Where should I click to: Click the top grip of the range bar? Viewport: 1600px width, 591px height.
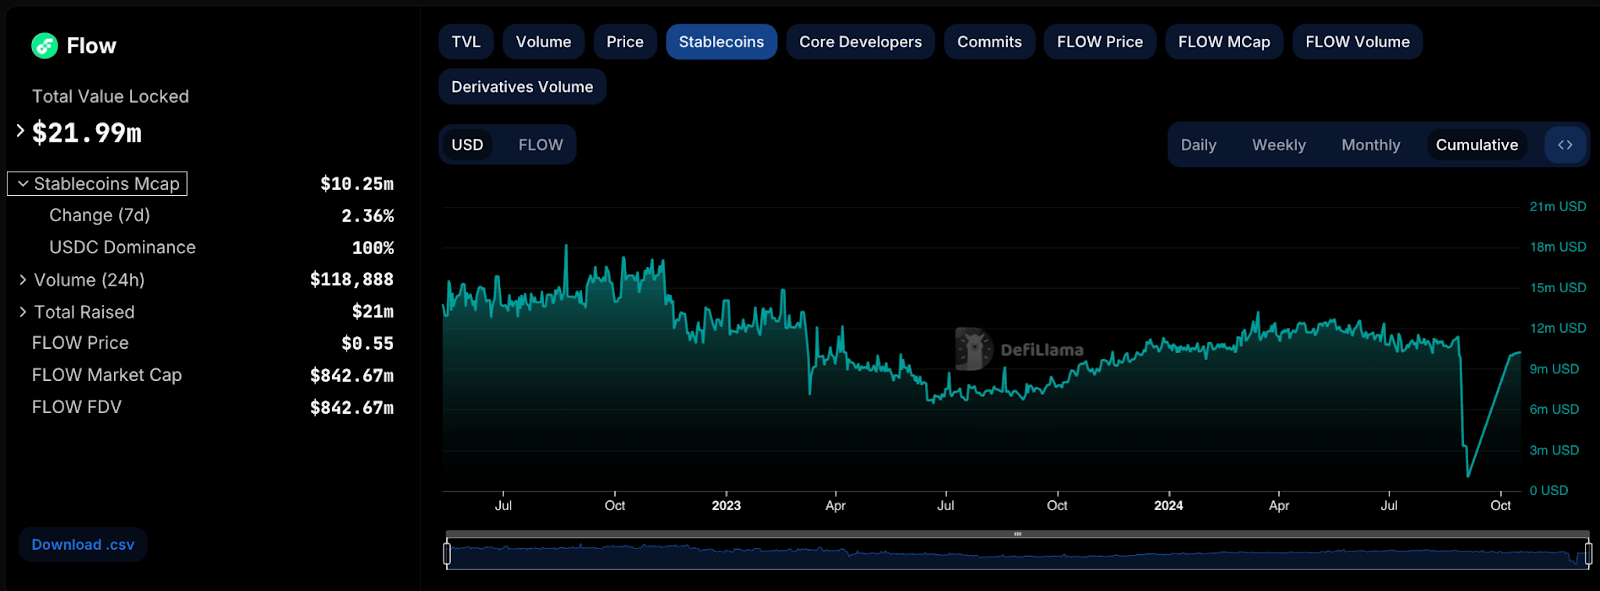coord(1017,534)
